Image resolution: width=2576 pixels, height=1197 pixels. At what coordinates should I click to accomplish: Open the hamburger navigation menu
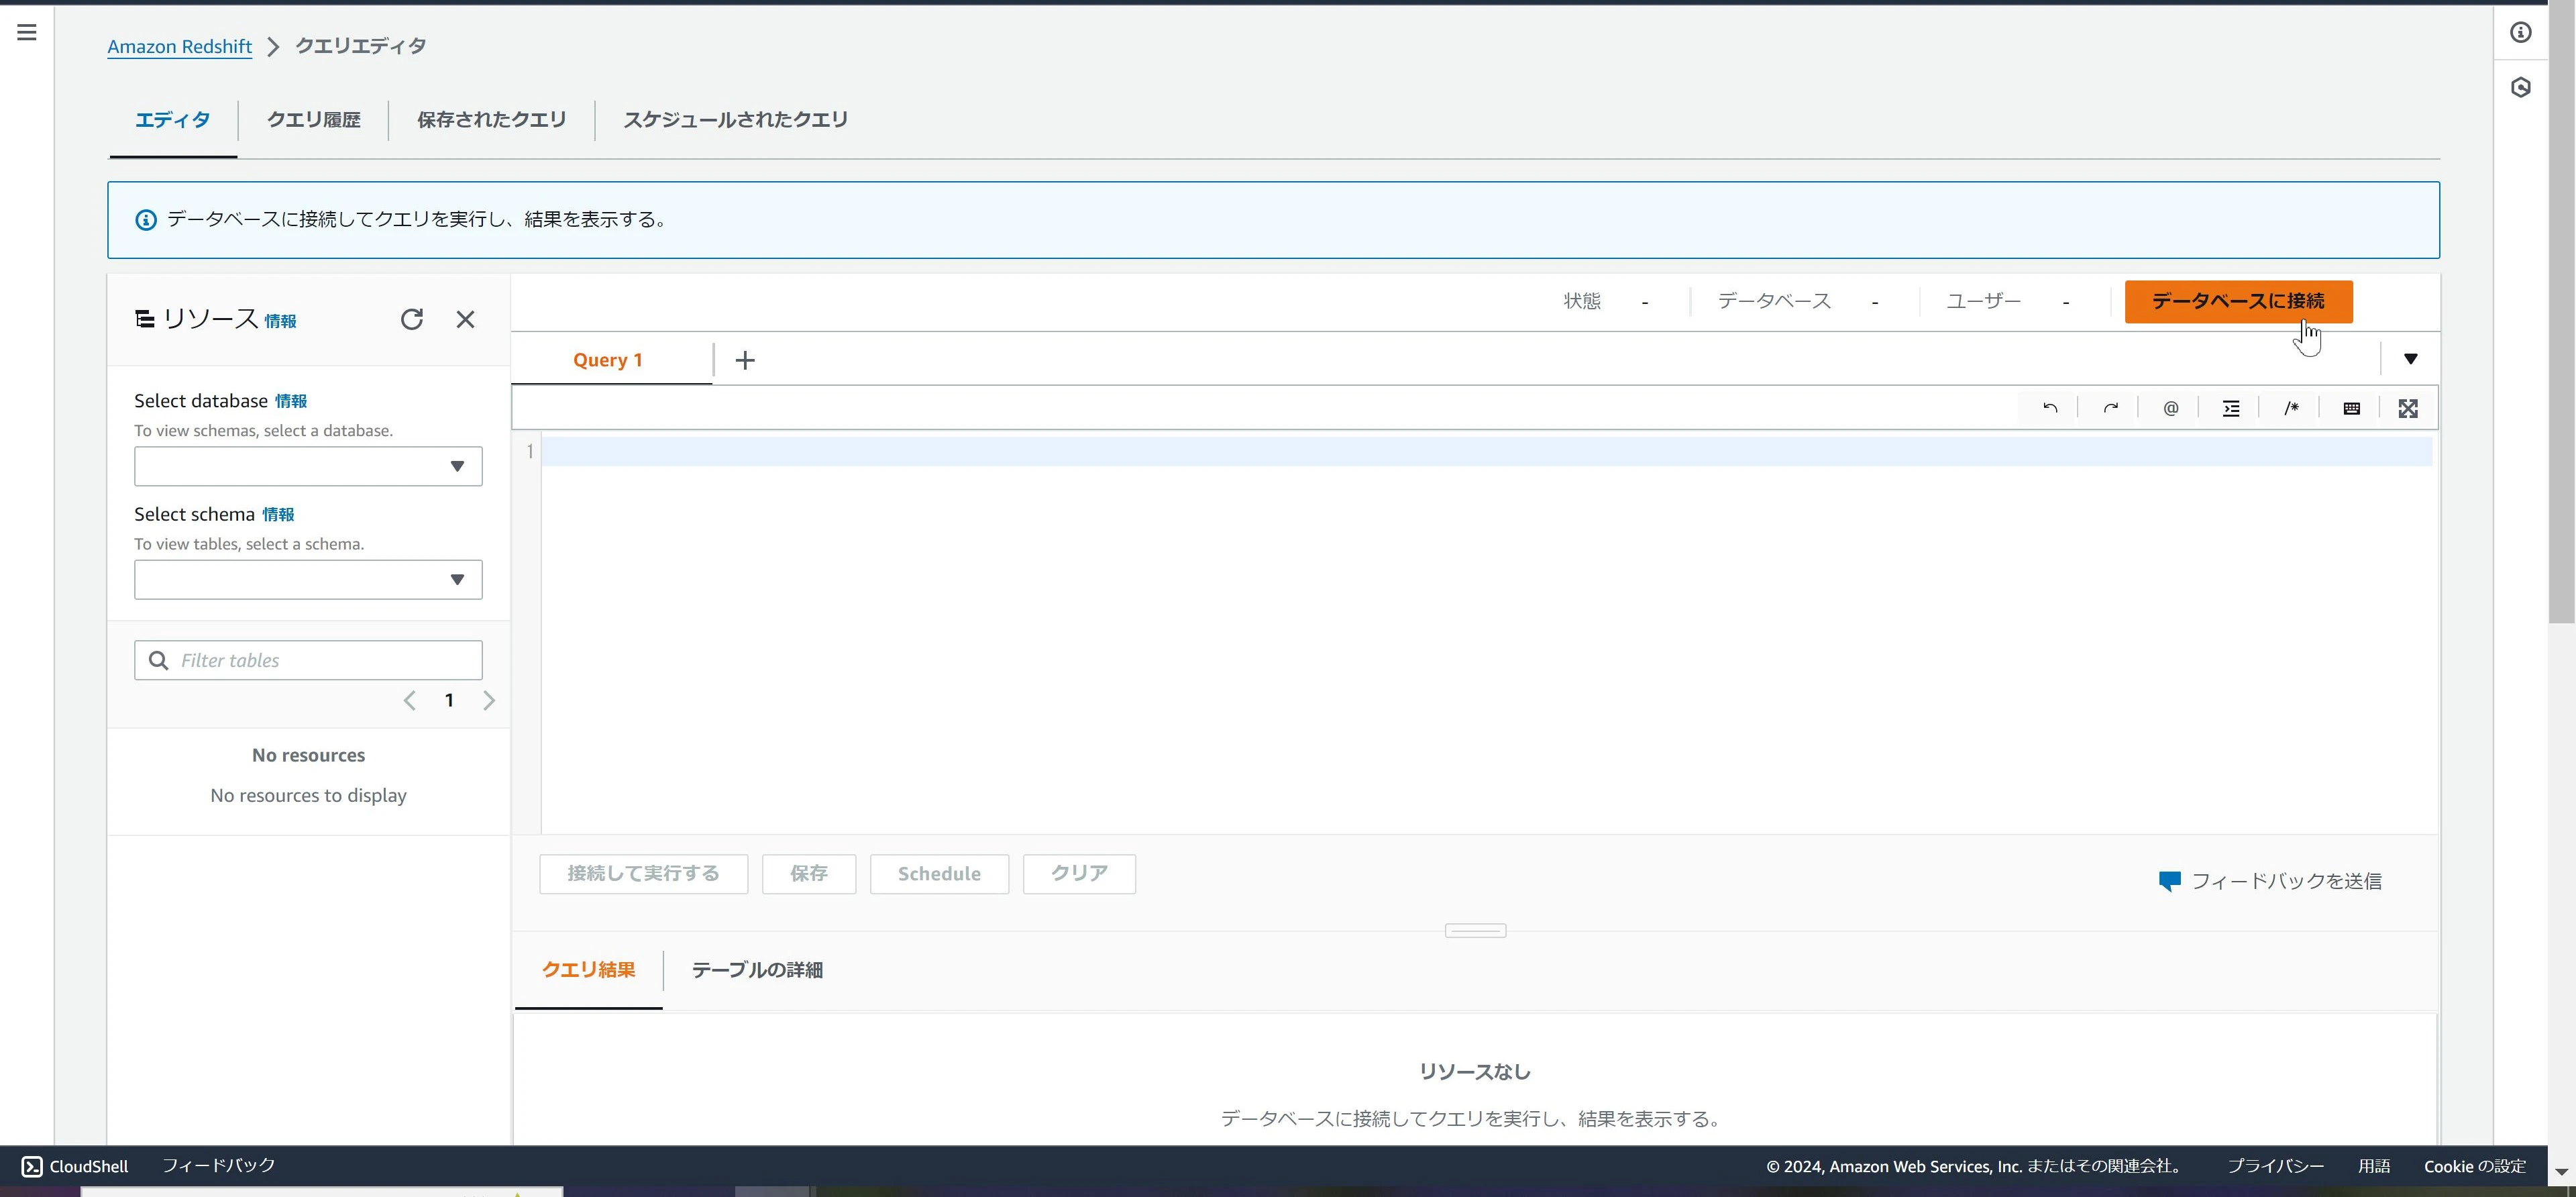click(x=27, y=32)
